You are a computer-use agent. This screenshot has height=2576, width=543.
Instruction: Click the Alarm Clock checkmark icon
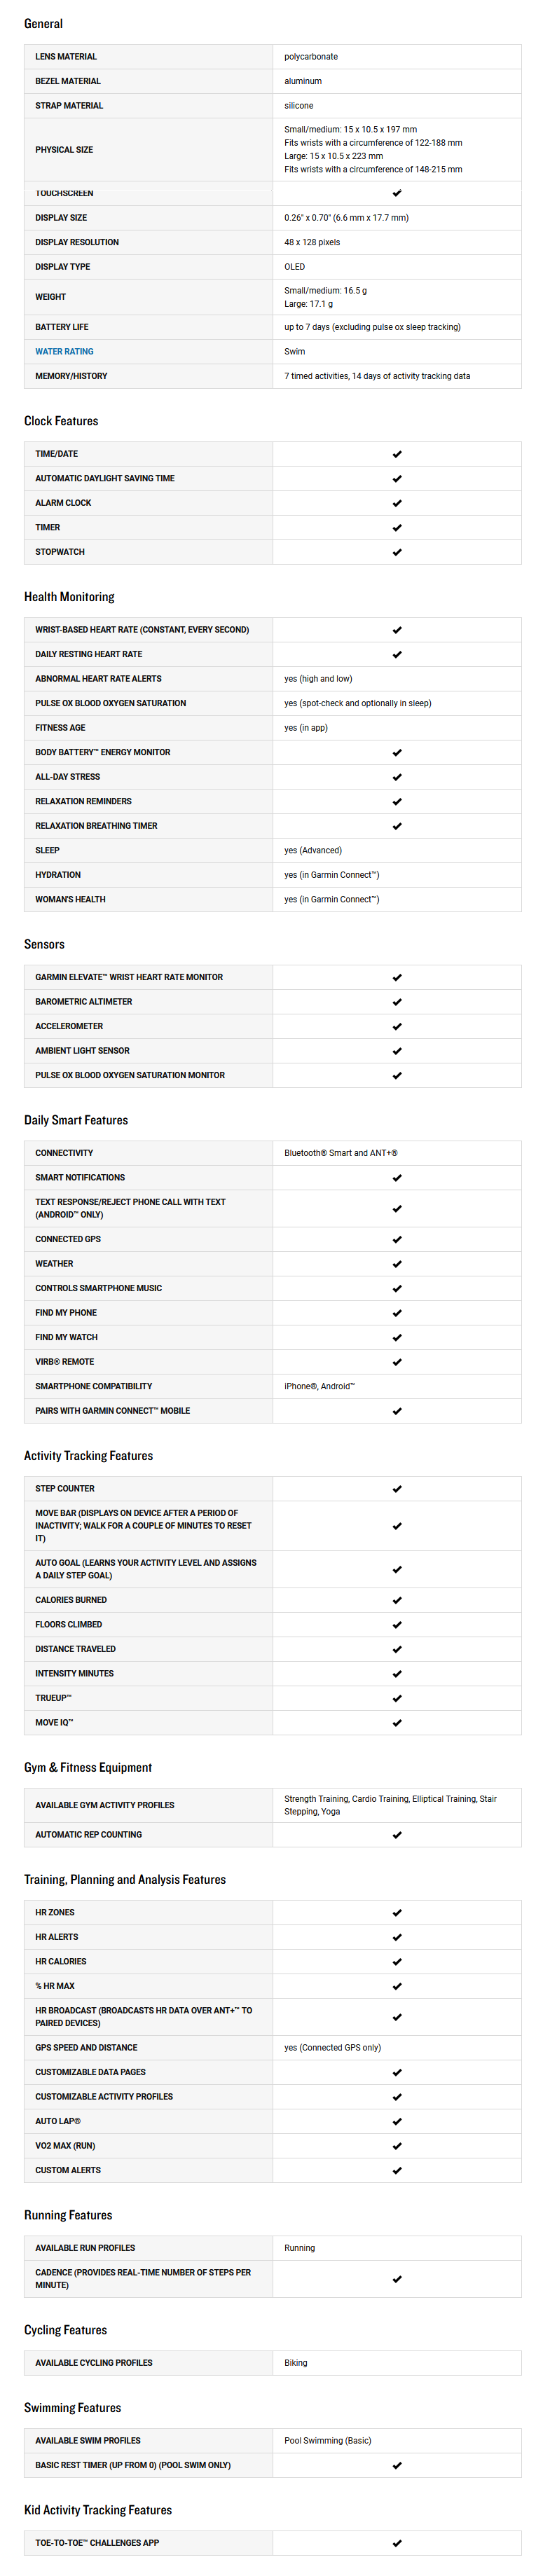click(x=397, y=503)
